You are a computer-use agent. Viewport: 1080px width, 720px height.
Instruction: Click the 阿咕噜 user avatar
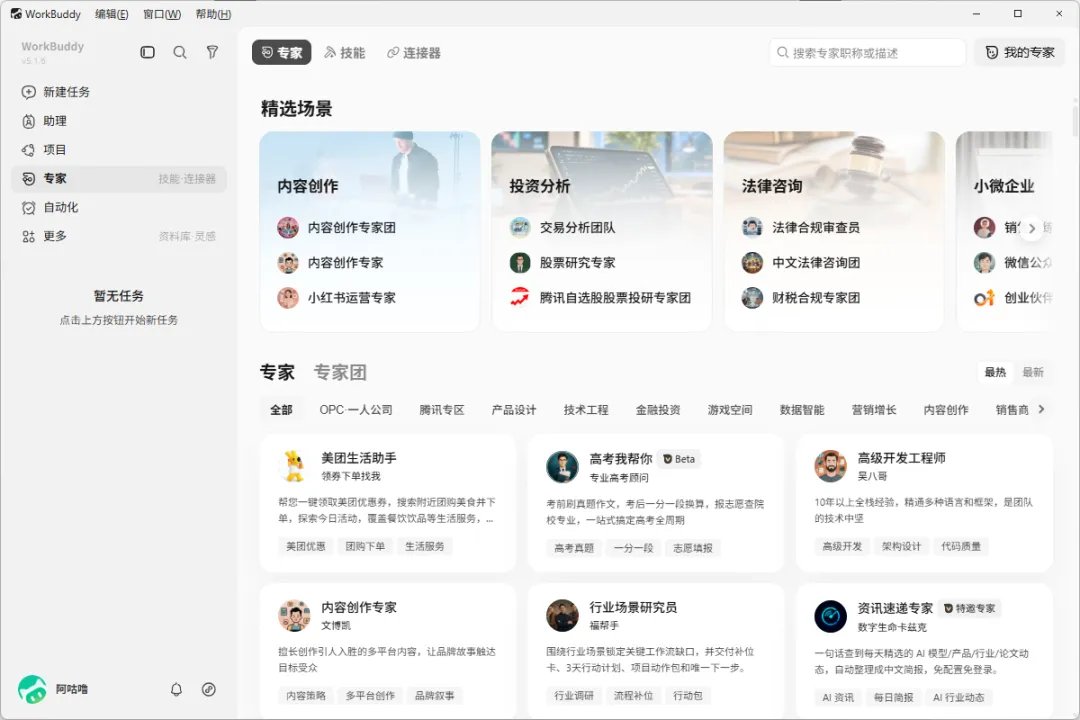pos(32,689)
